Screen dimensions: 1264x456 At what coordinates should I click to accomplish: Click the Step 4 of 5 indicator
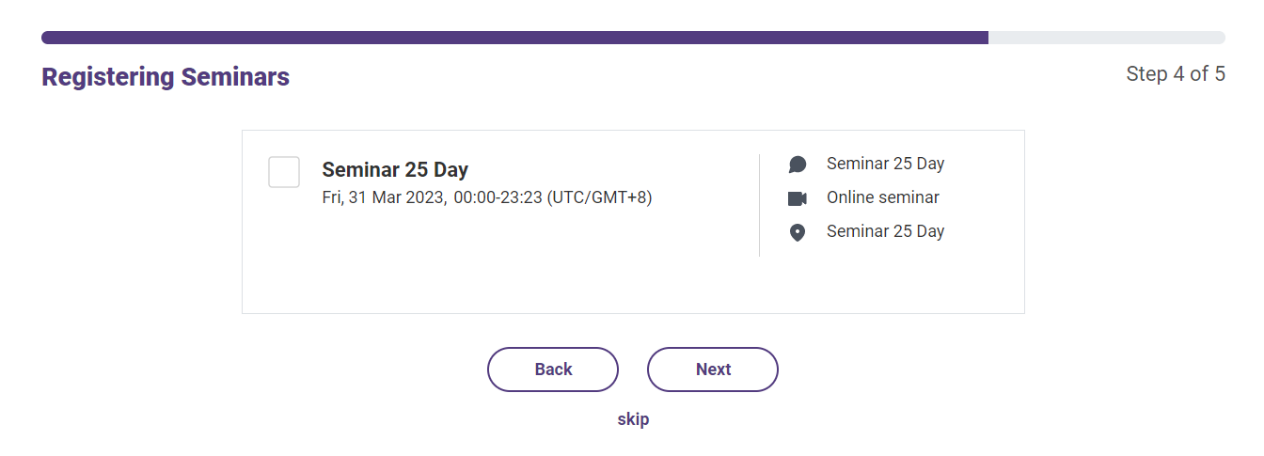pyautogui.click(x=1176, y=74)
